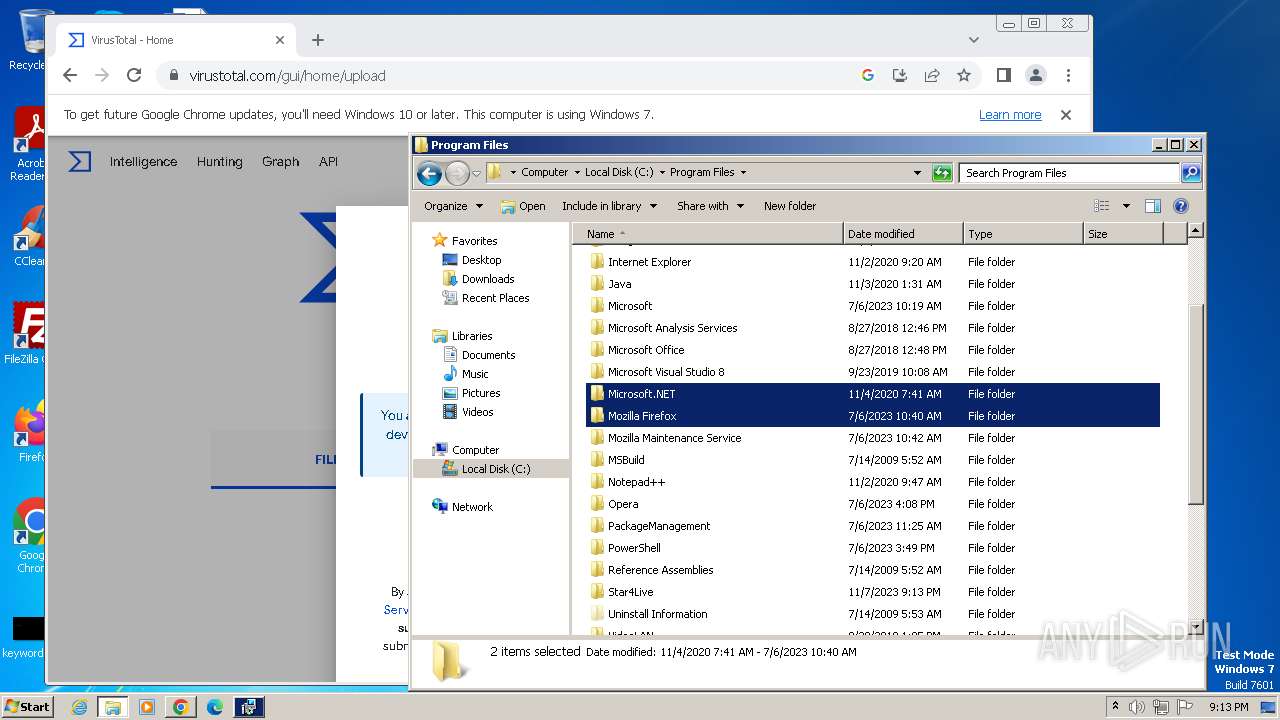Select Local Disk (C:) in navigation pane
This screenshot has height=720, width=1280.
[x=496, y=469]
